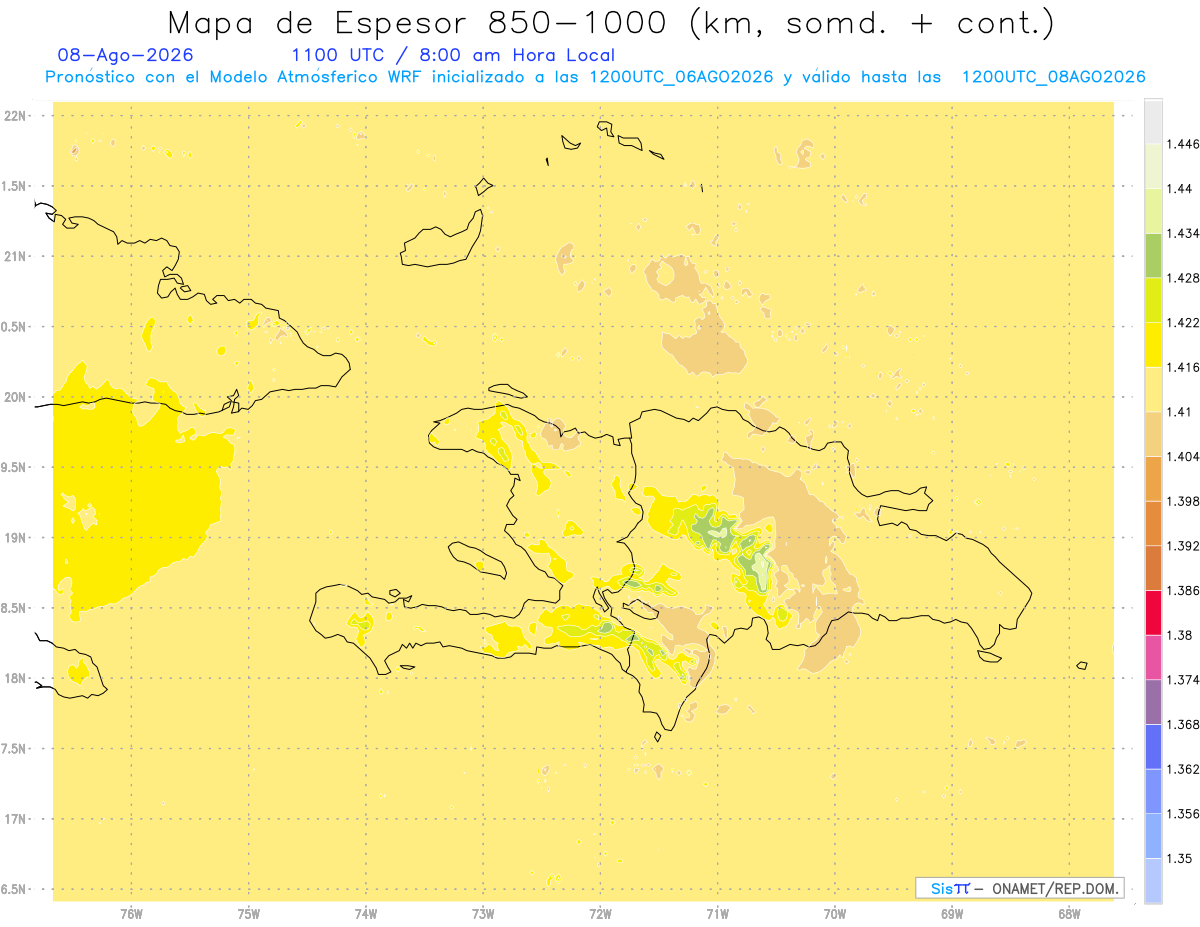Click the "20N" latitude label
Image resolution: width=1200 pixels, height=927 pixels.
(15, 397)
